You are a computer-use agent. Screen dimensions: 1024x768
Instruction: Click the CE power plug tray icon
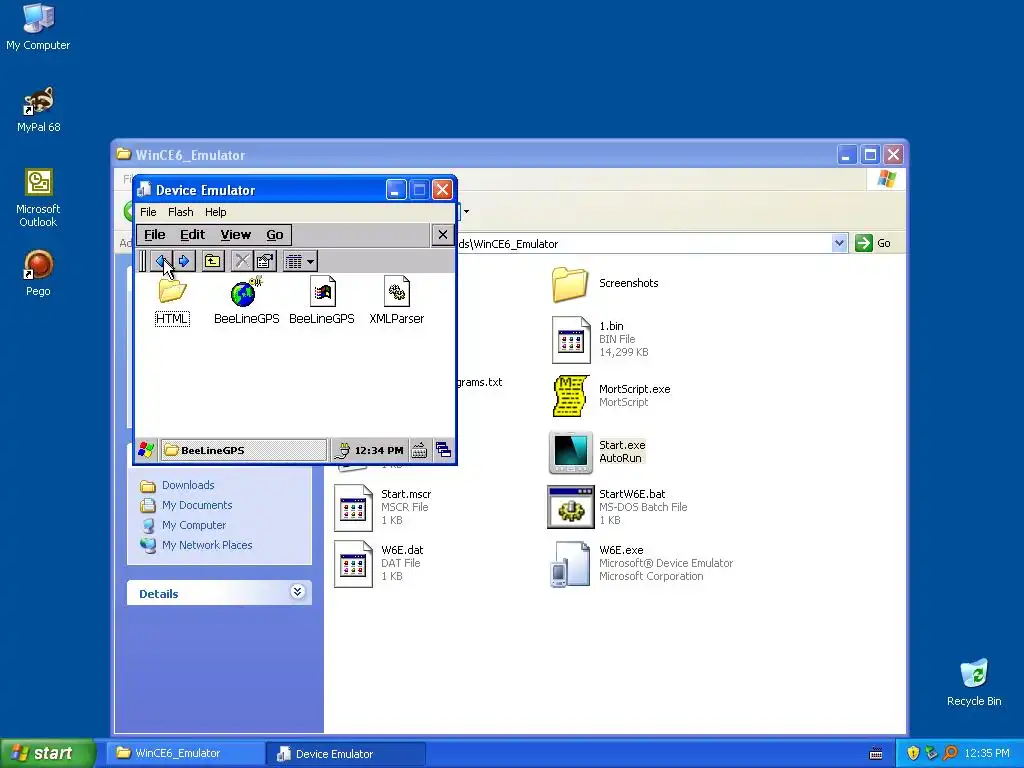pyautogui.click(x=342, y=450)
